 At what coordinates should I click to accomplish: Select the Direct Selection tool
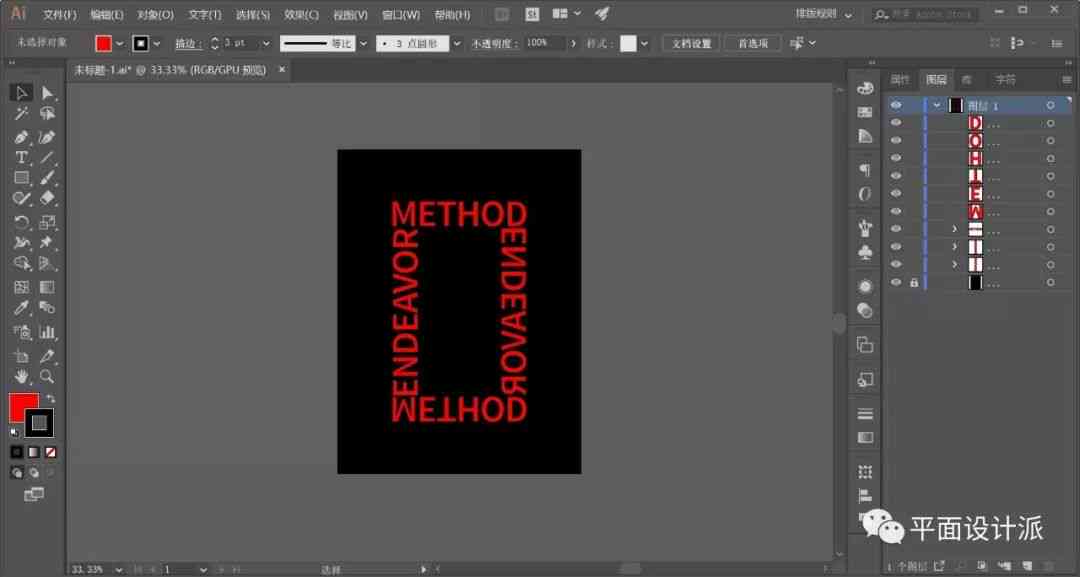47,92
